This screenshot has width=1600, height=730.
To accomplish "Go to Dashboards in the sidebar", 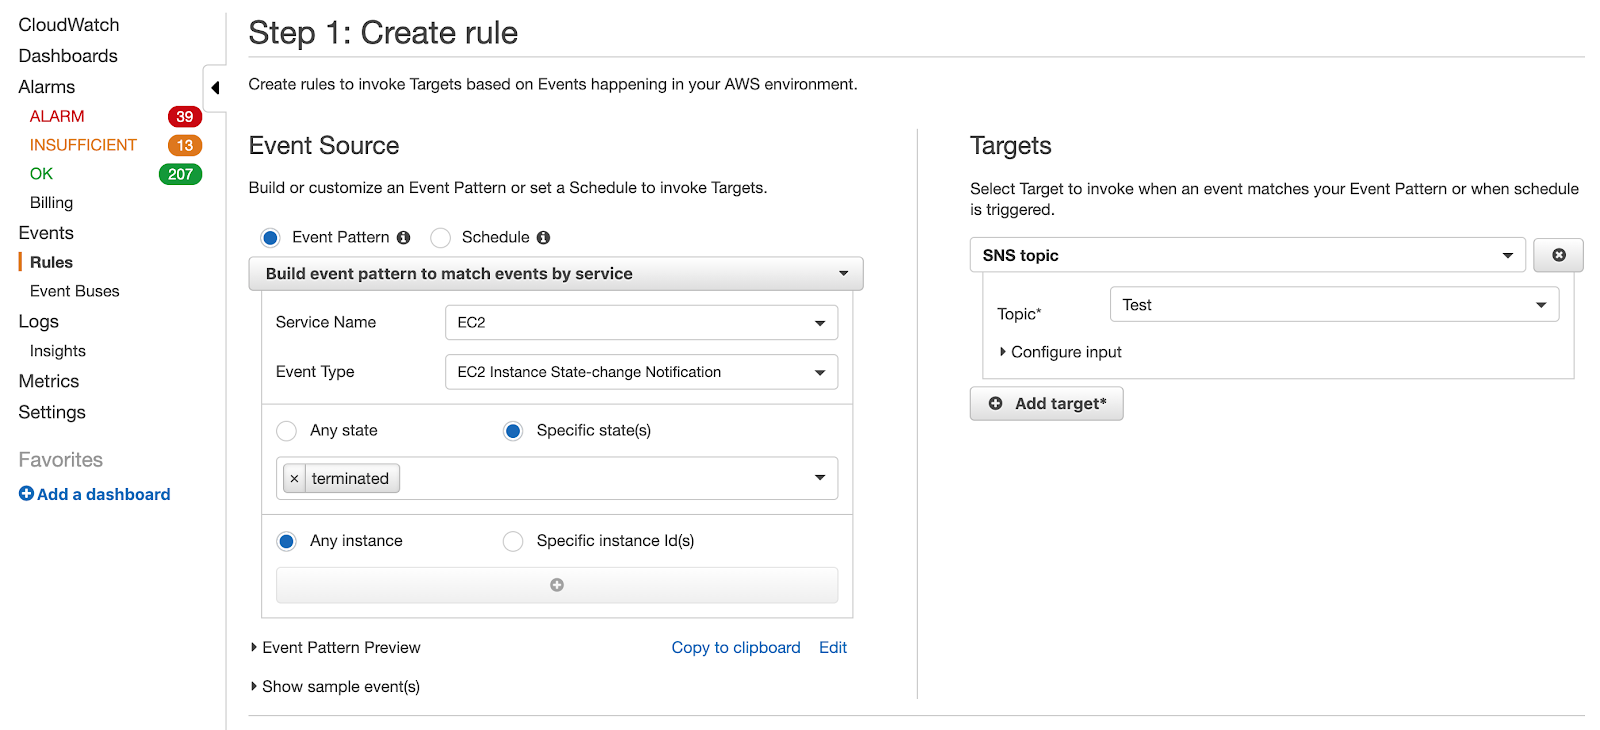I will (68, 56).
